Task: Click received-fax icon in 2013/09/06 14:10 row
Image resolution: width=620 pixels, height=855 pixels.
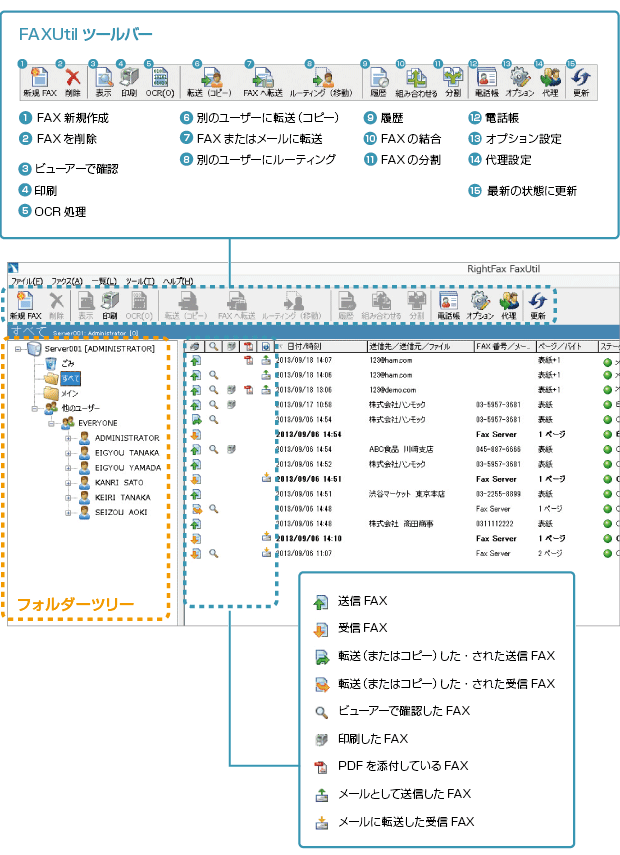Action: [x=196, y=538]
